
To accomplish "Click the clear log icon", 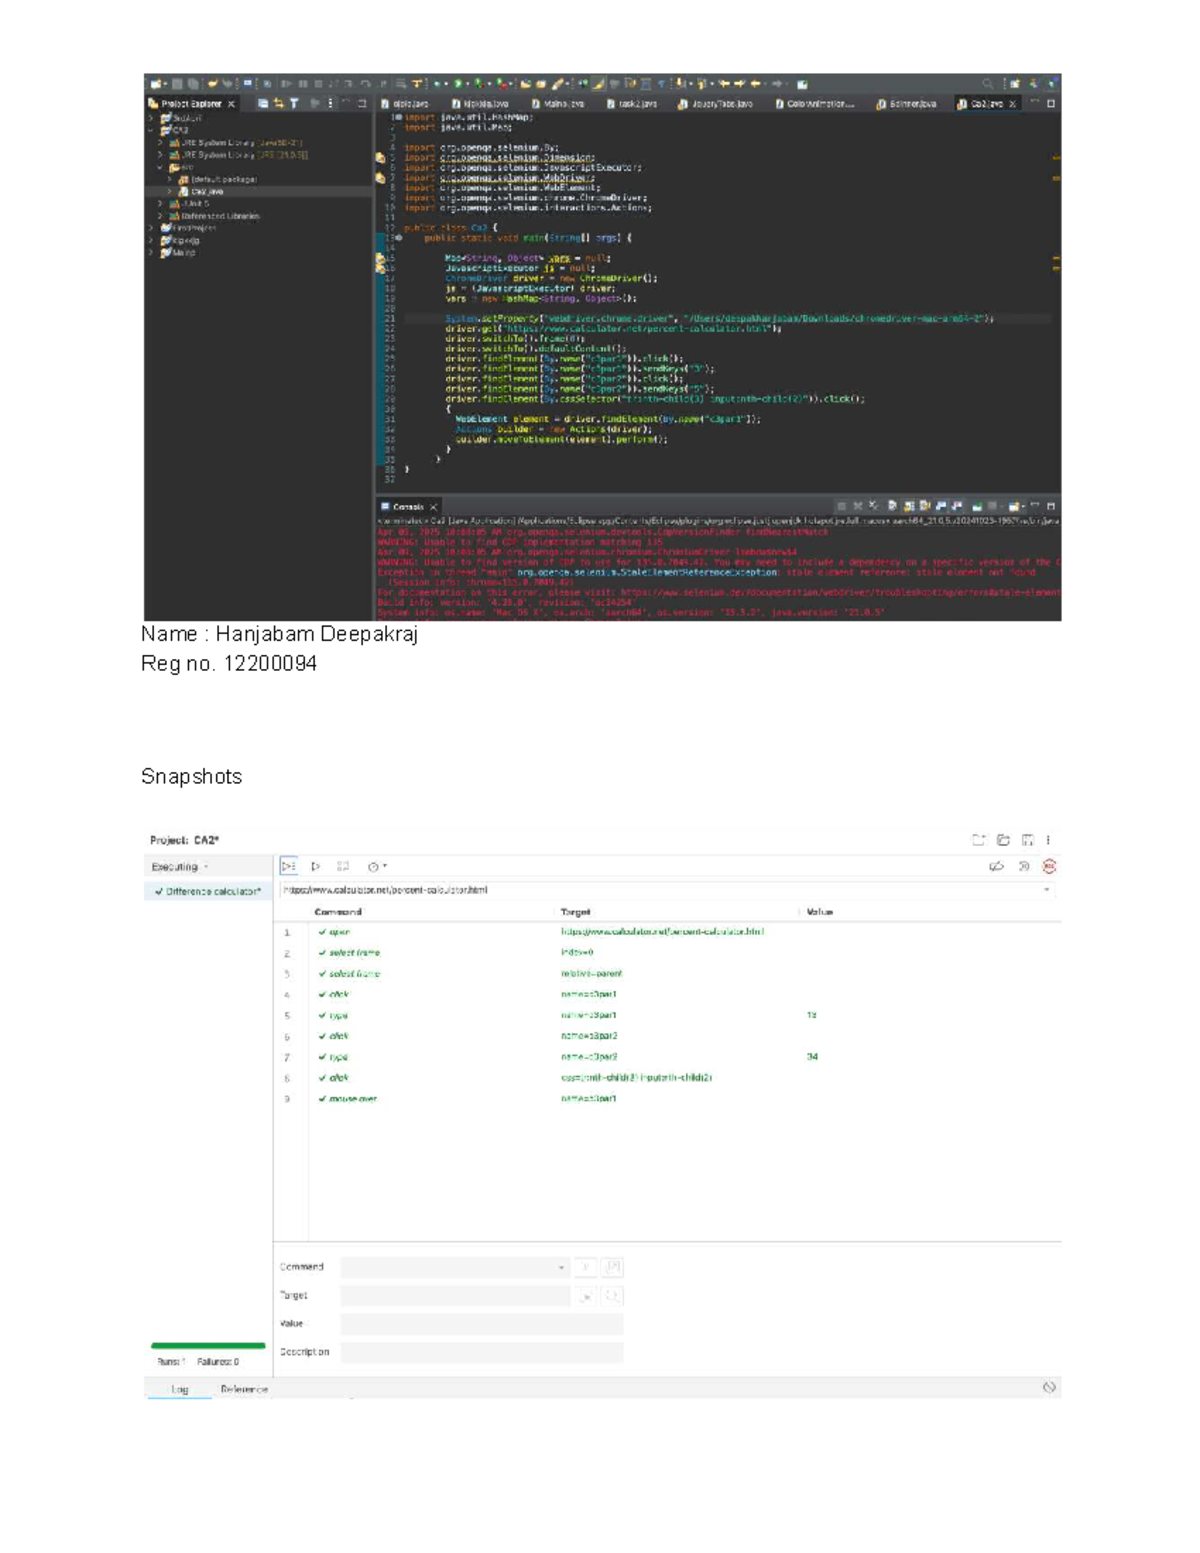I will pos(1049,1388).
